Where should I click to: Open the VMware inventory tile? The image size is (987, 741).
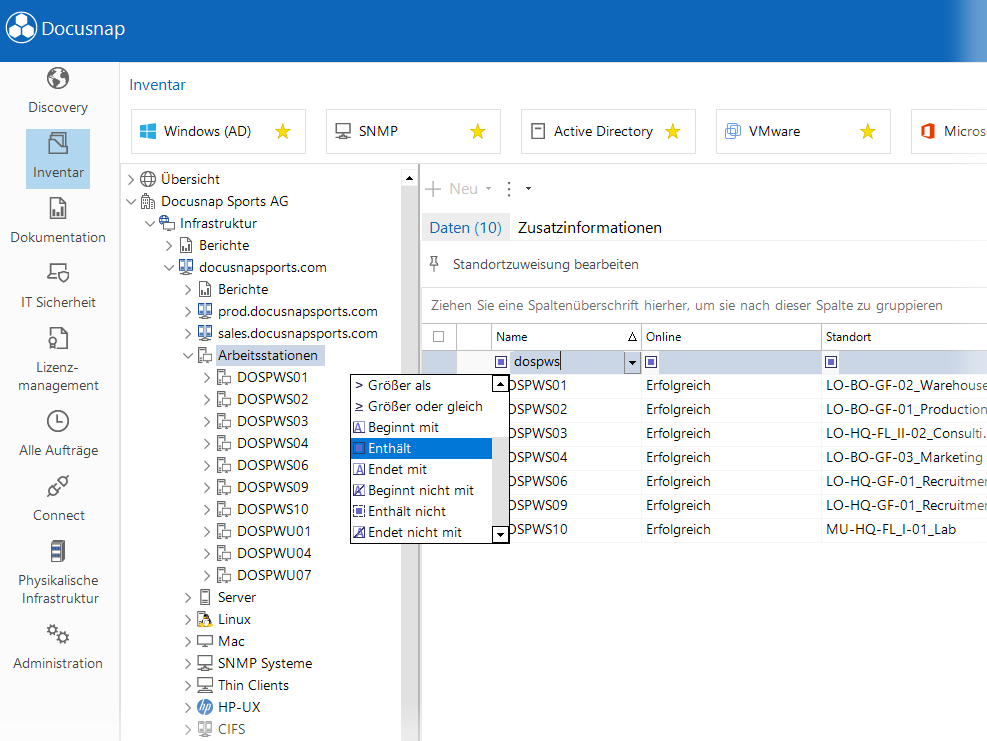[803, 131]
